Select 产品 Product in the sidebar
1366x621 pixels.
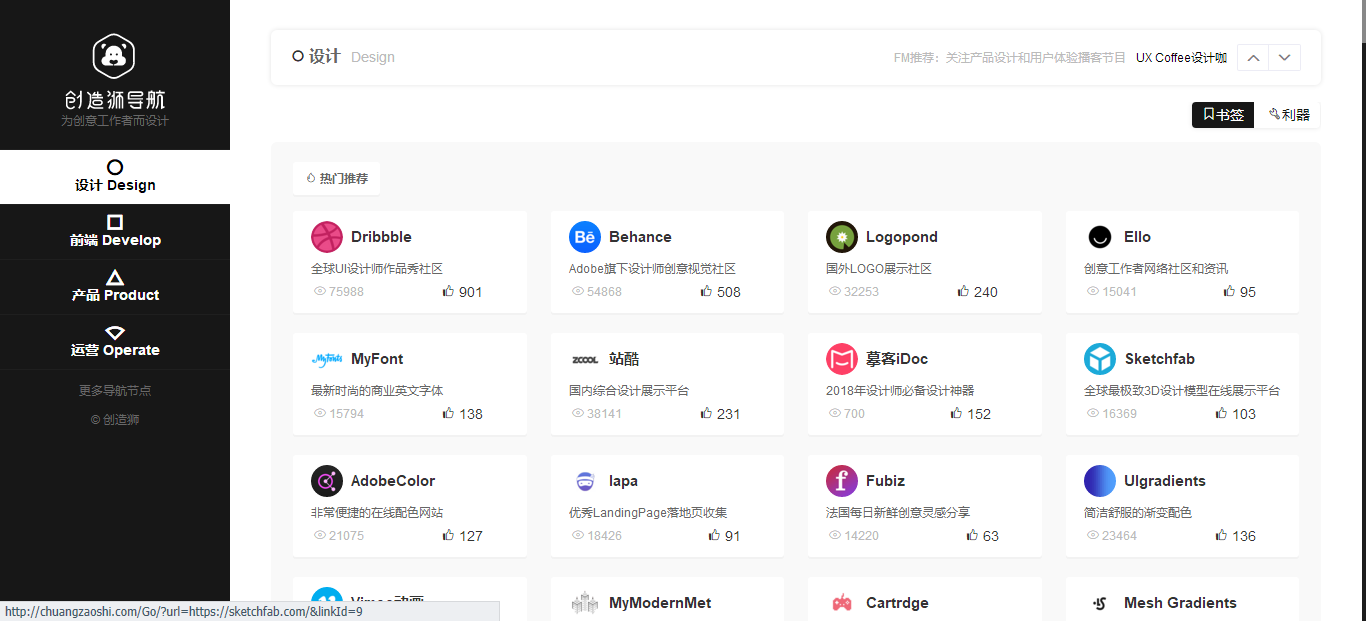(115, 287)
